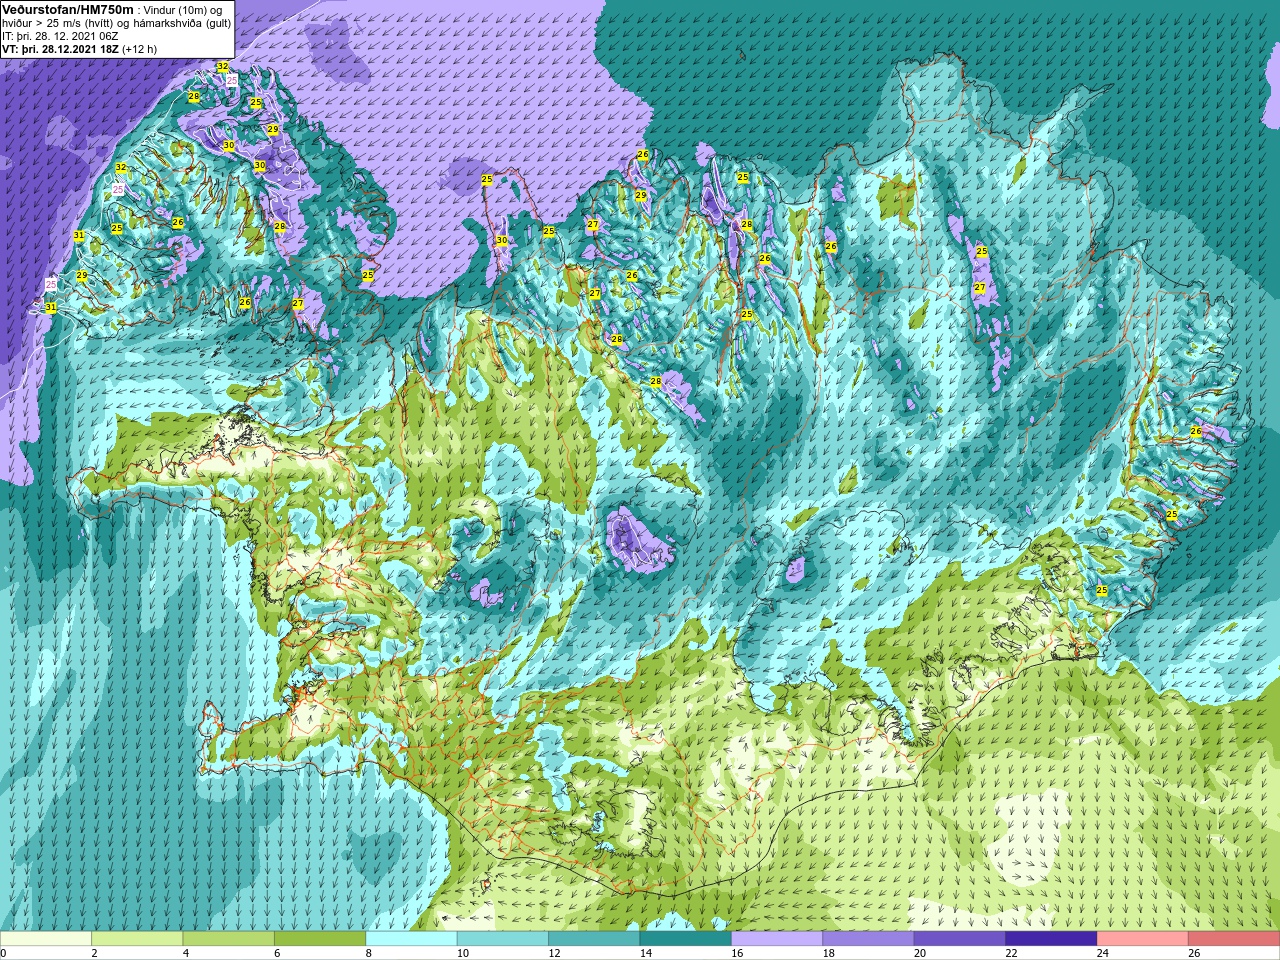The width and height of the screenshot is (1280, 960).
Task: Click the 'IT: þri. 28. 12. 2021 06Z' line
Action: tap(60, 35)
